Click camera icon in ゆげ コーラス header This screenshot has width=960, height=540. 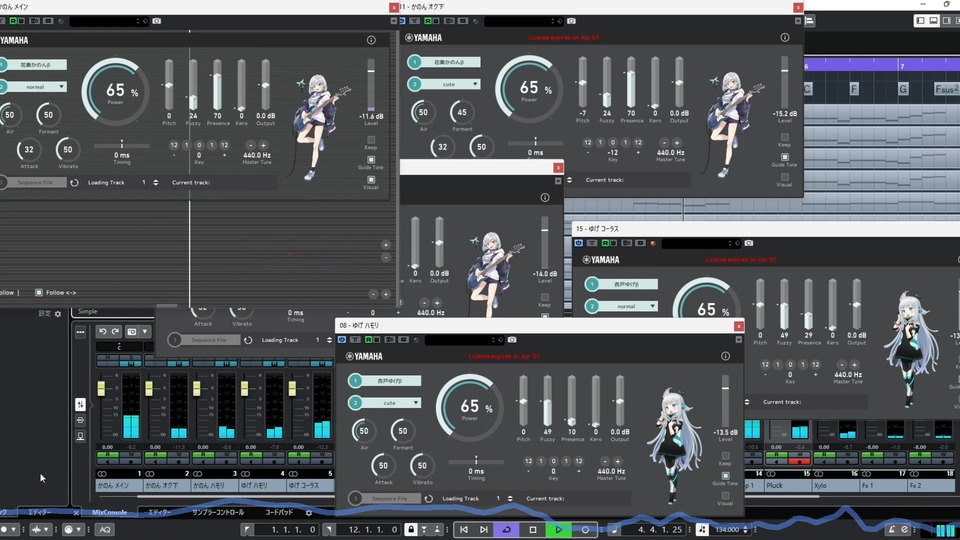748,243
